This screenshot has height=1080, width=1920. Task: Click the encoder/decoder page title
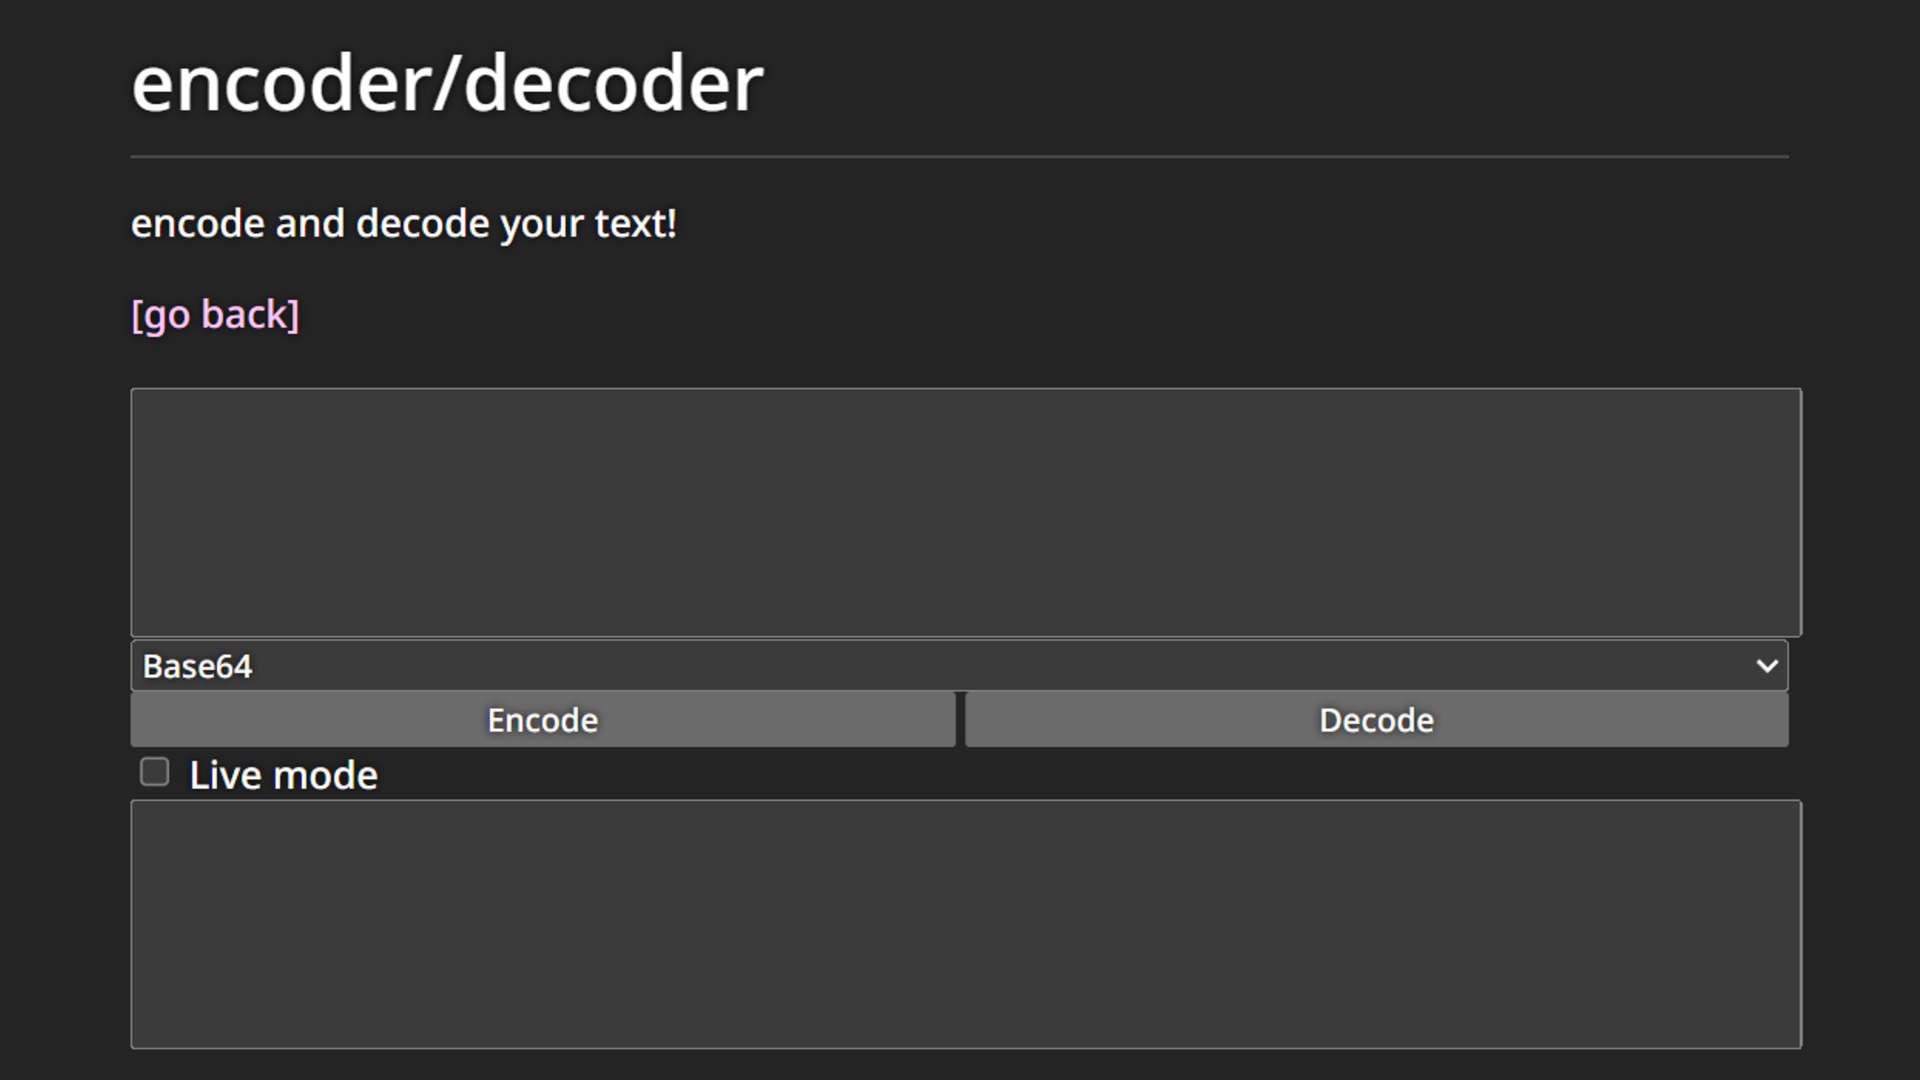(447, 85)
